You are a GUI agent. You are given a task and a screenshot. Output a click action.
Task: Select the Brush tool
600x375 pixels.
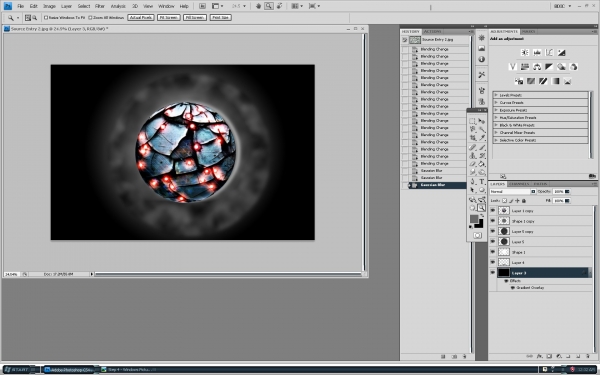[x=482, y=147]
